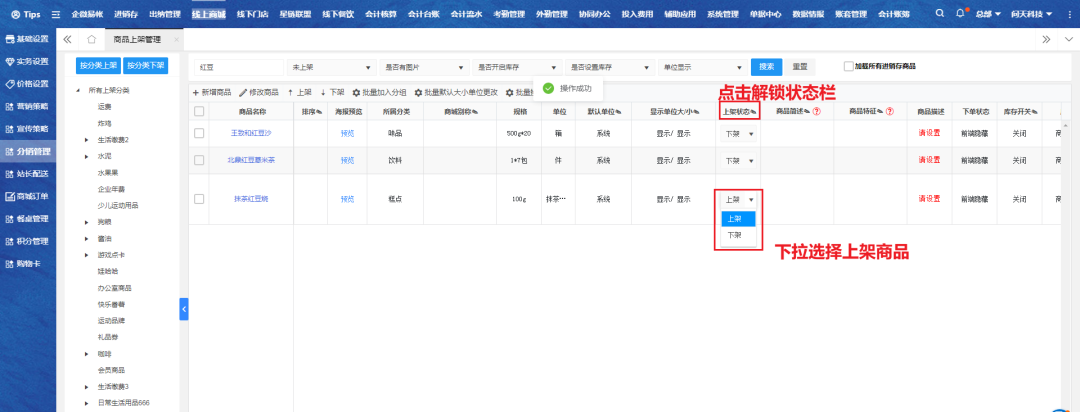Click the 红豆 search input field
The height and width of the screenshot is (412, 1080).
point(240,67)
